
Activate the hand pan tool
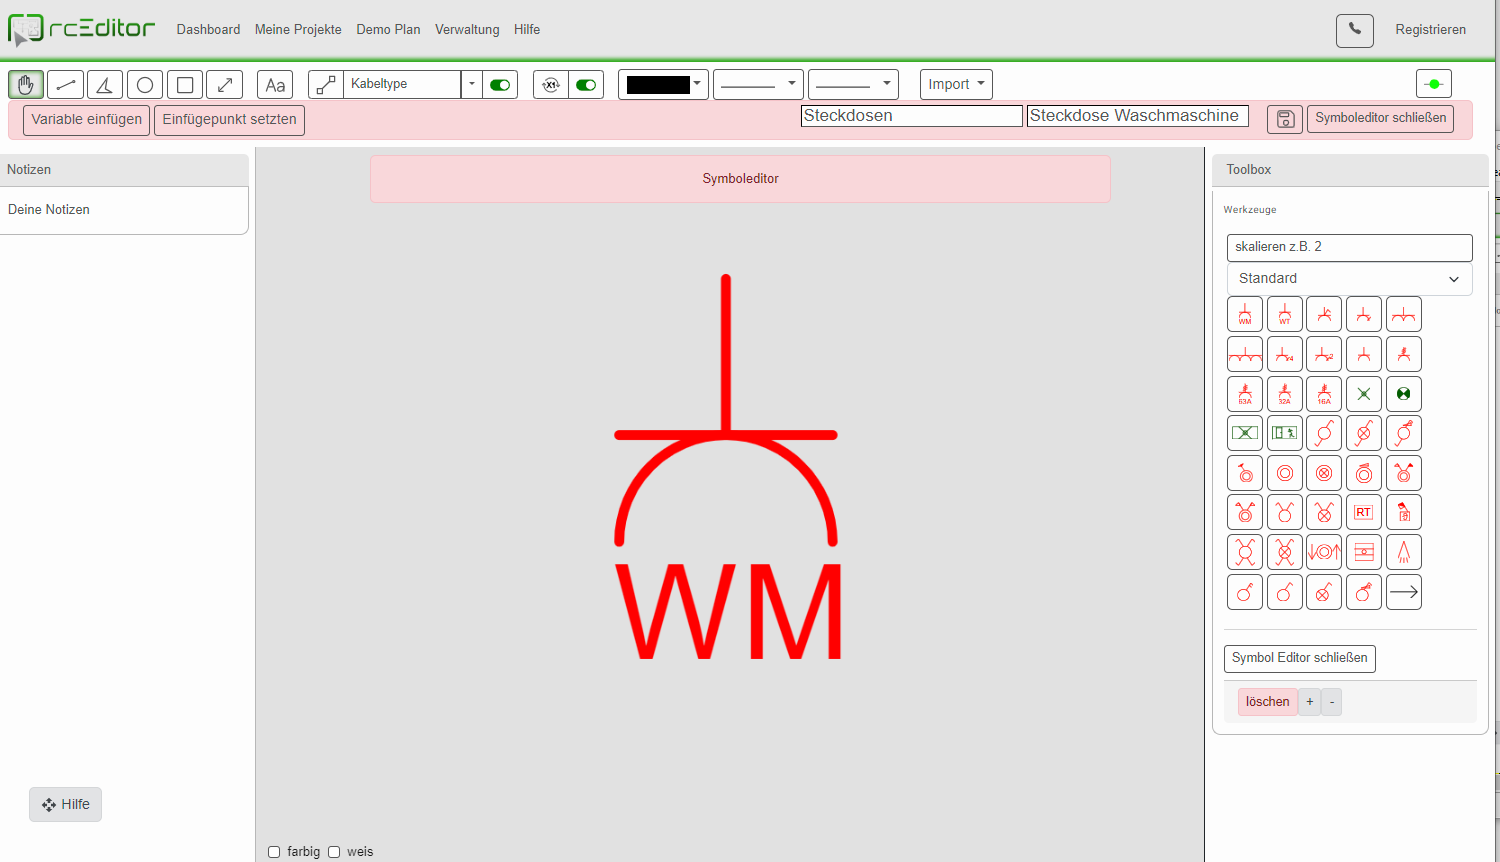pyautogui.click(x=25, y=84)
